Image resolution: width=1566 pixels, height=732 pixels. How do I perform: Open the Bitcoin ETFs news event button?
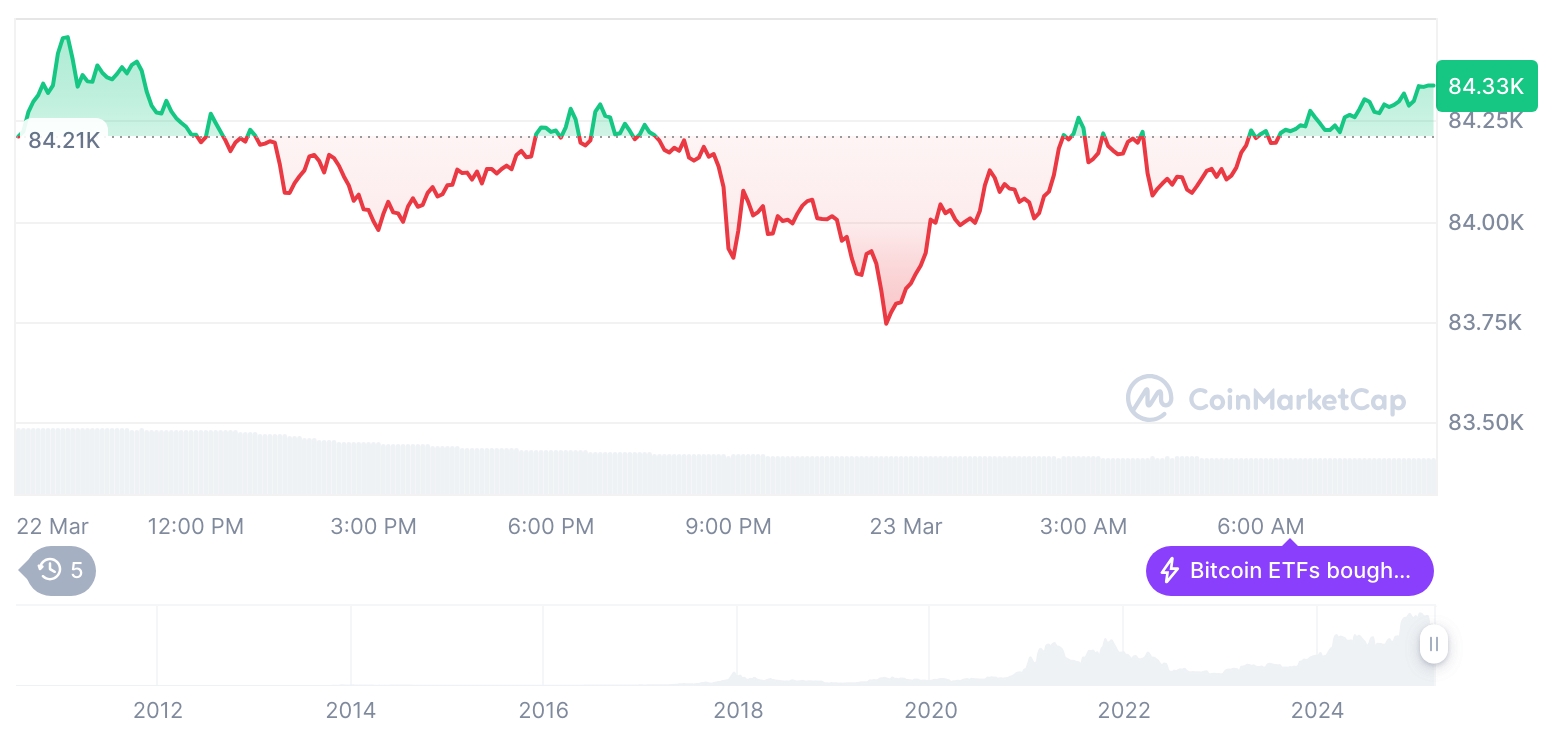[1289, 571]
